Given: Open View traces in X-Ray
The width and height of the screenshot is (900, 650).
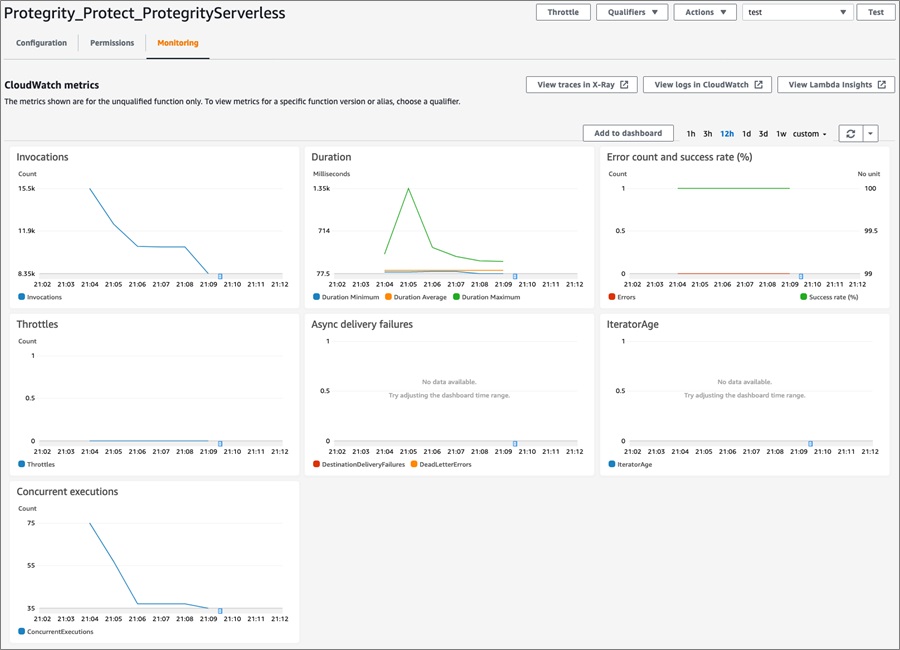Looking at the screenshot, I should 581,84.
